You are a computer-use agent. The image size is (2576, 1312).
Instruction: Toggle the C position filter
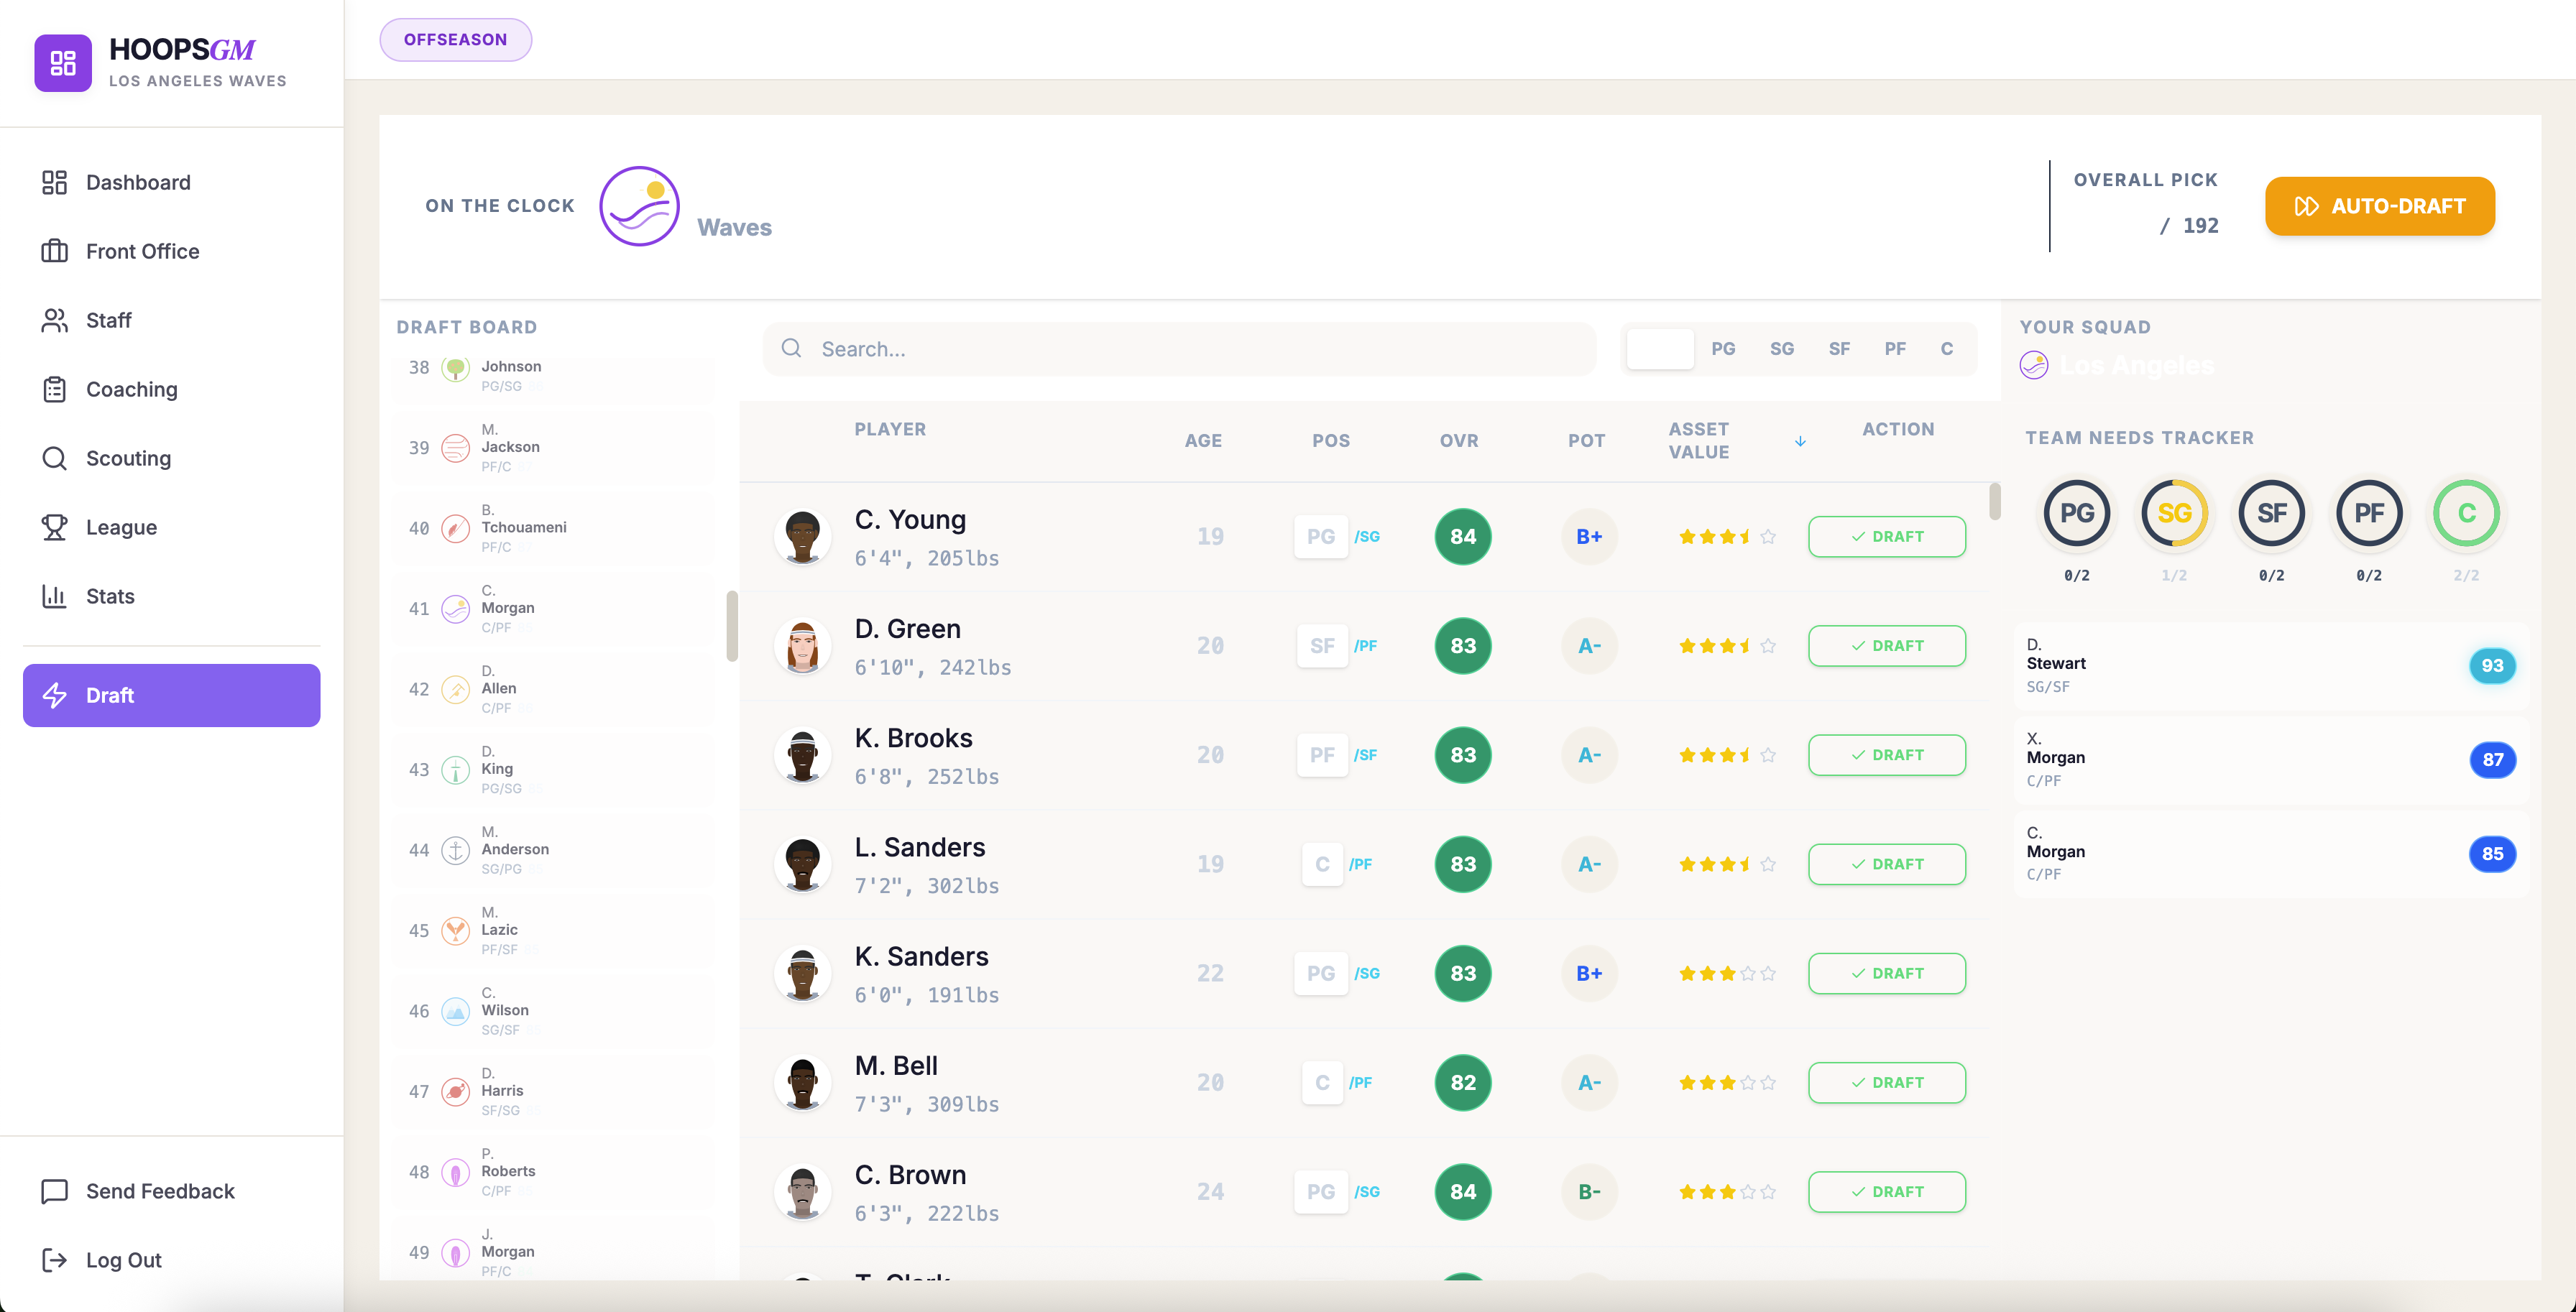(1946, 348)
